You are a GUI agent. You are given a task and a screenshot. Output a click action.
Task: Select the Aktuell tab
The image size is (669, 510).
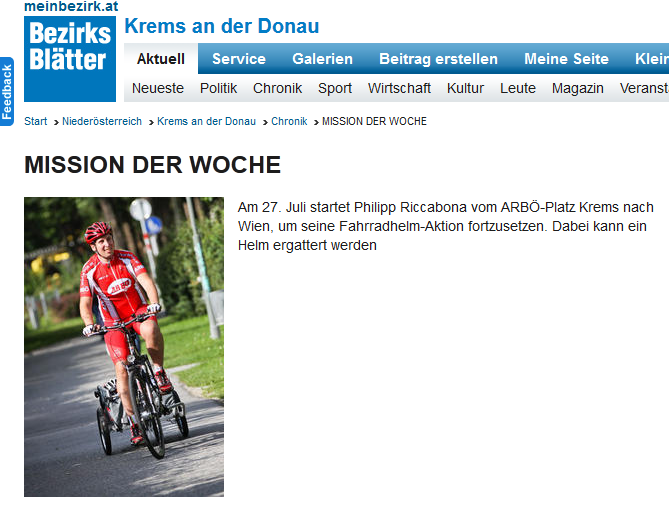coord(161,59)
